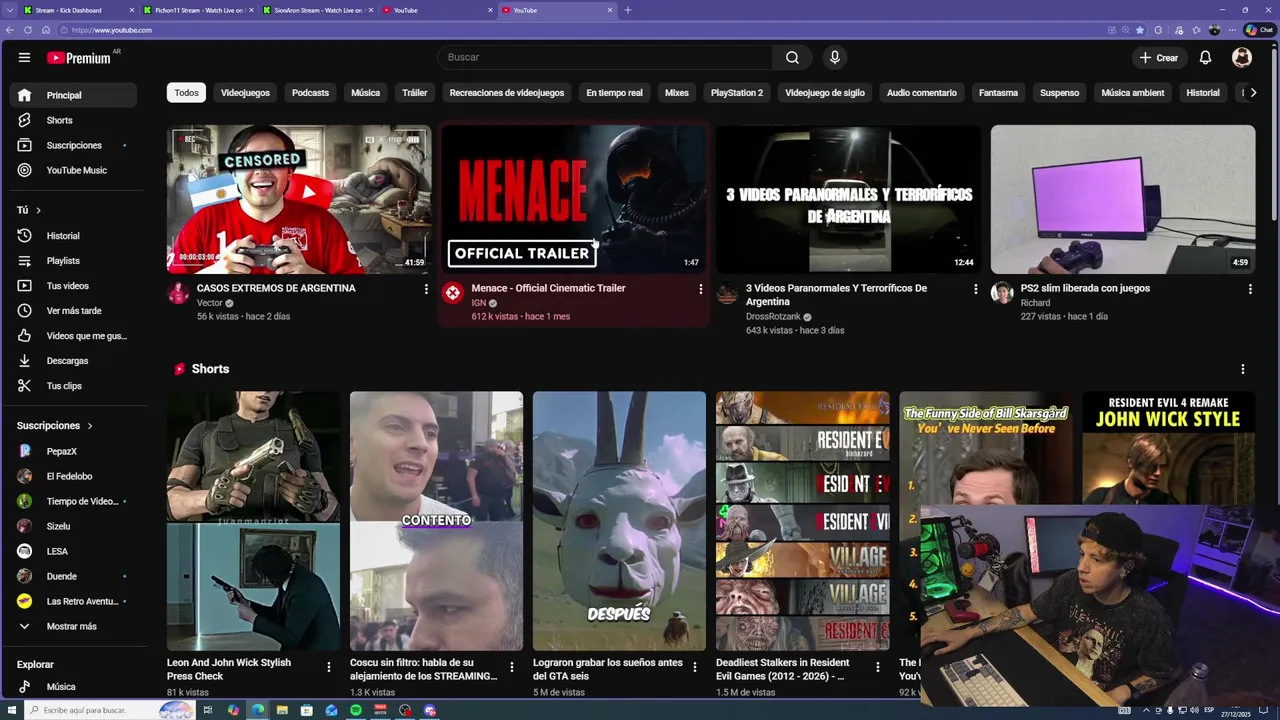Open Edge settings and more menu
This screenshot has height=720, width=1280.
(x=1231, y=30)
